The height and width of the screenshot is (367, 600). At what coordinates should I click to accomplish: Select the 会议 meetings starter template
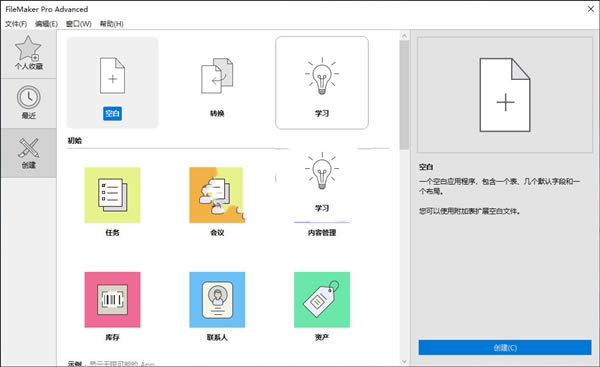(x=217, y=195)
